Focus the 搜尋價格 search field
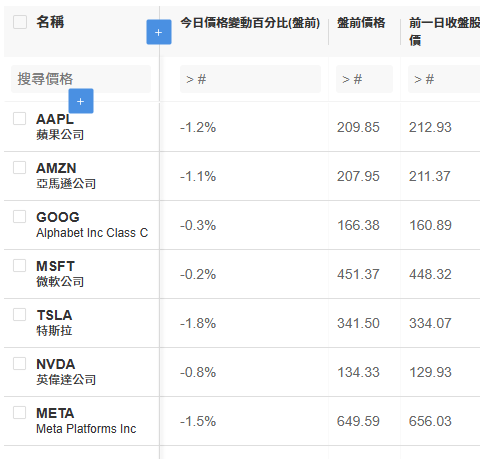The height and width of the screenshot is (459, 480). [x=81, y=79]
